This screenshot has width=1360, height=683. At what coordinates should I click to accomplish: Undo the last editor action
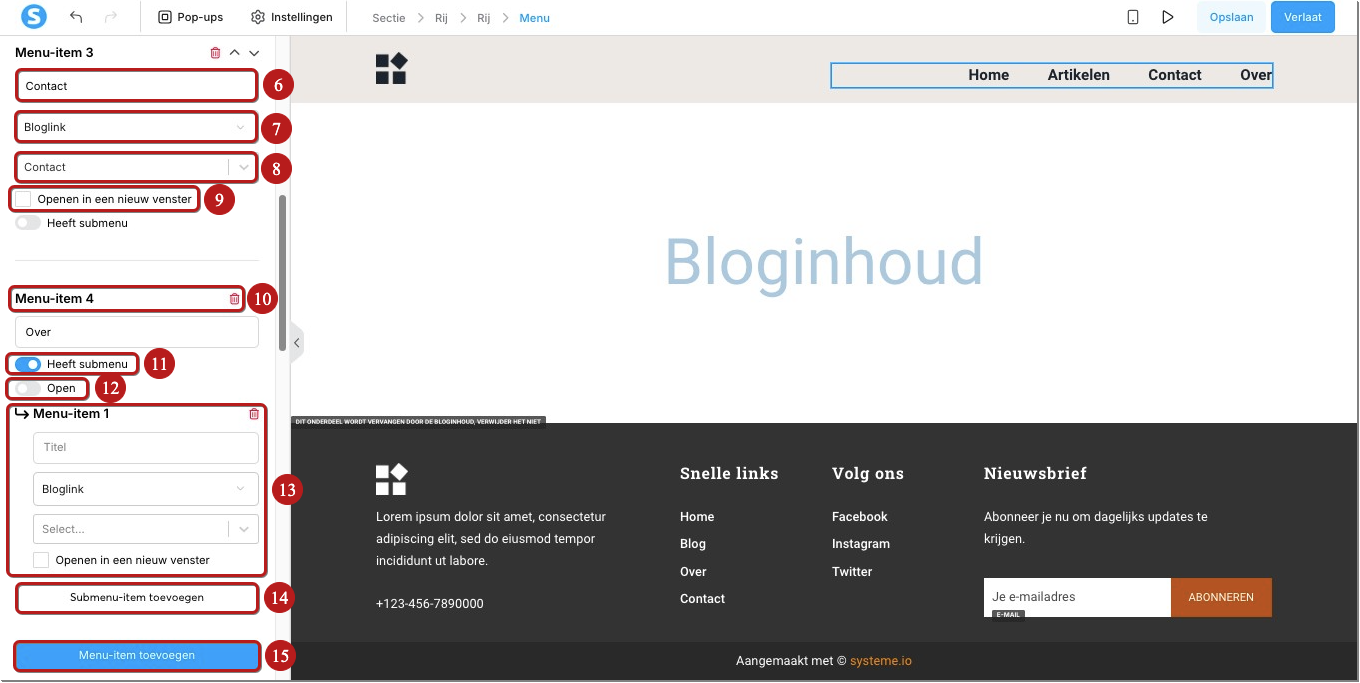pos(76,17)
